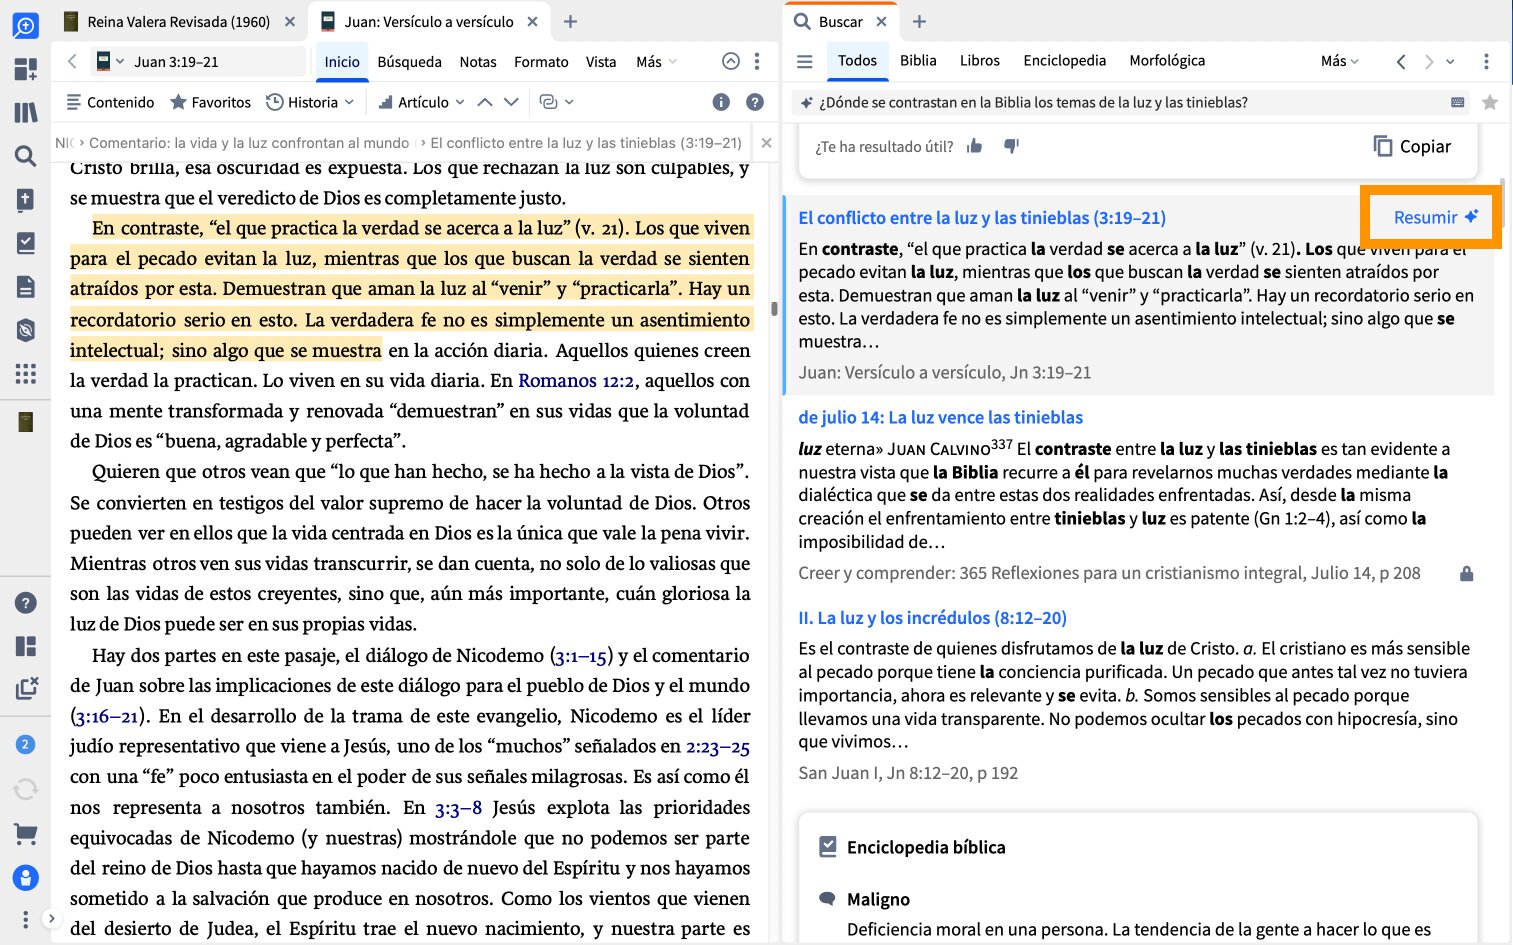Click the sync arrows icon
The image size is (1513, 945).
[x=25, y=790]
